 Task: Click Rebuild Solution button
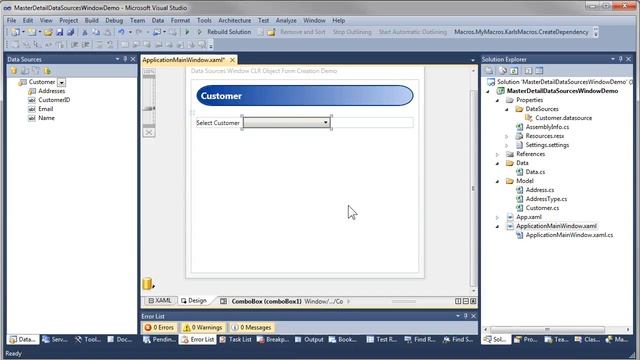(229, 32)
